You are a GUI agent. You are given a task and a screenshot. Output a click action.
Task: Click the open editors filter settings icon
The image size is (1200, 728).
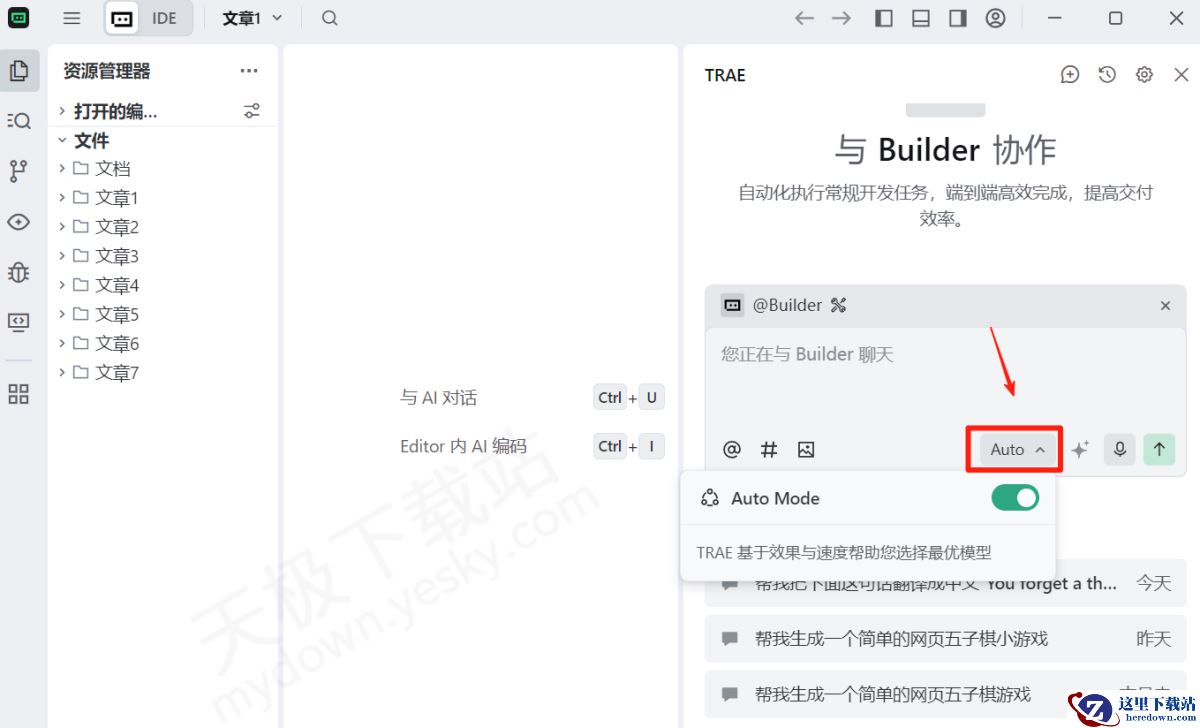(x=252, y=111)
